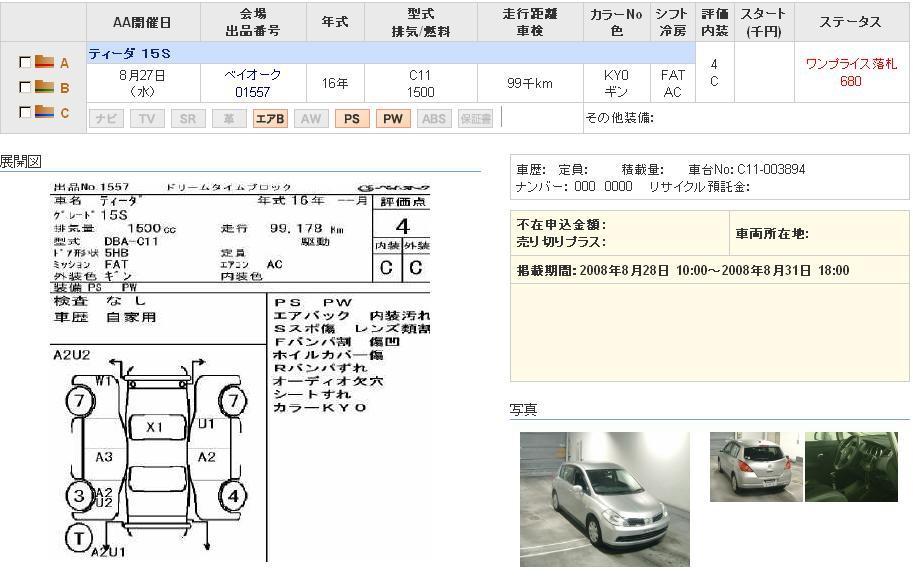Screen dimensions: 913x583
Task: Click the その他装備 label
Action: 620,118
